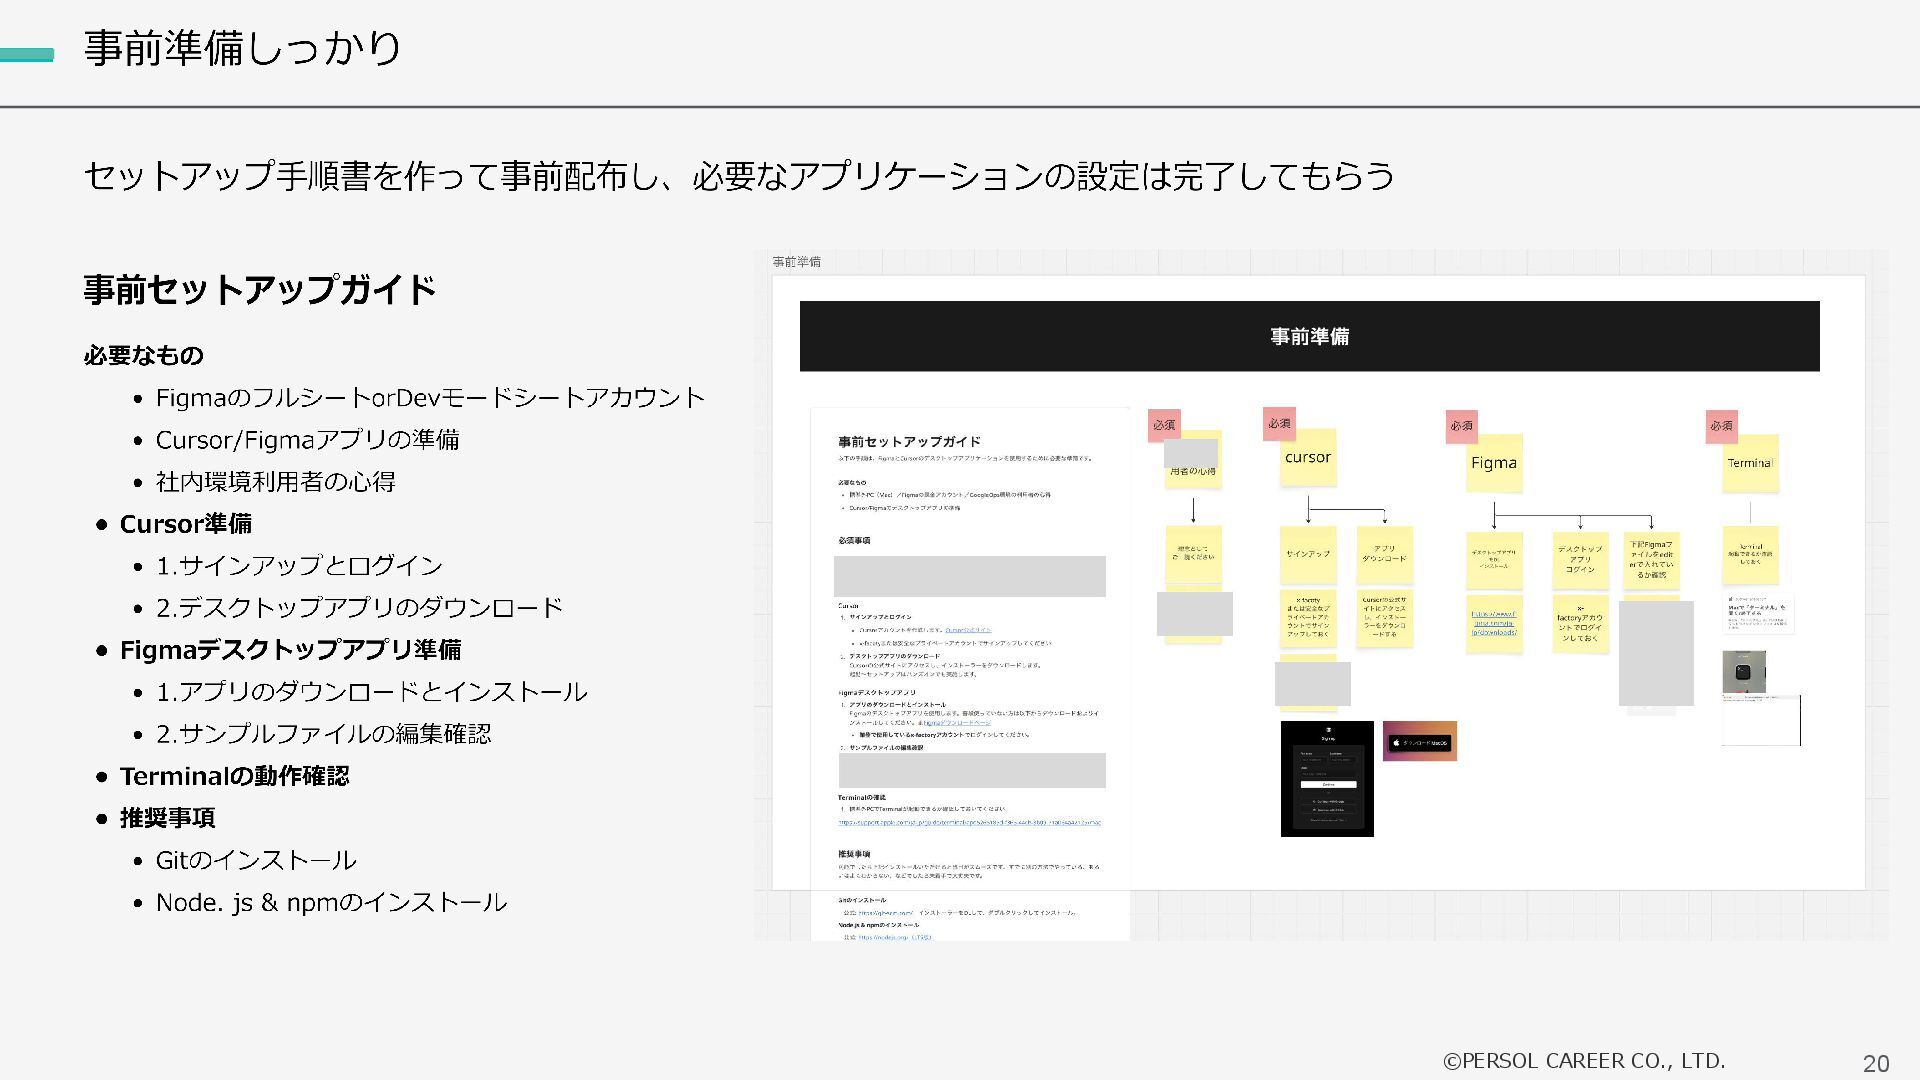Click the yellow 'Figma' sticky note

tap(1494, 464)
